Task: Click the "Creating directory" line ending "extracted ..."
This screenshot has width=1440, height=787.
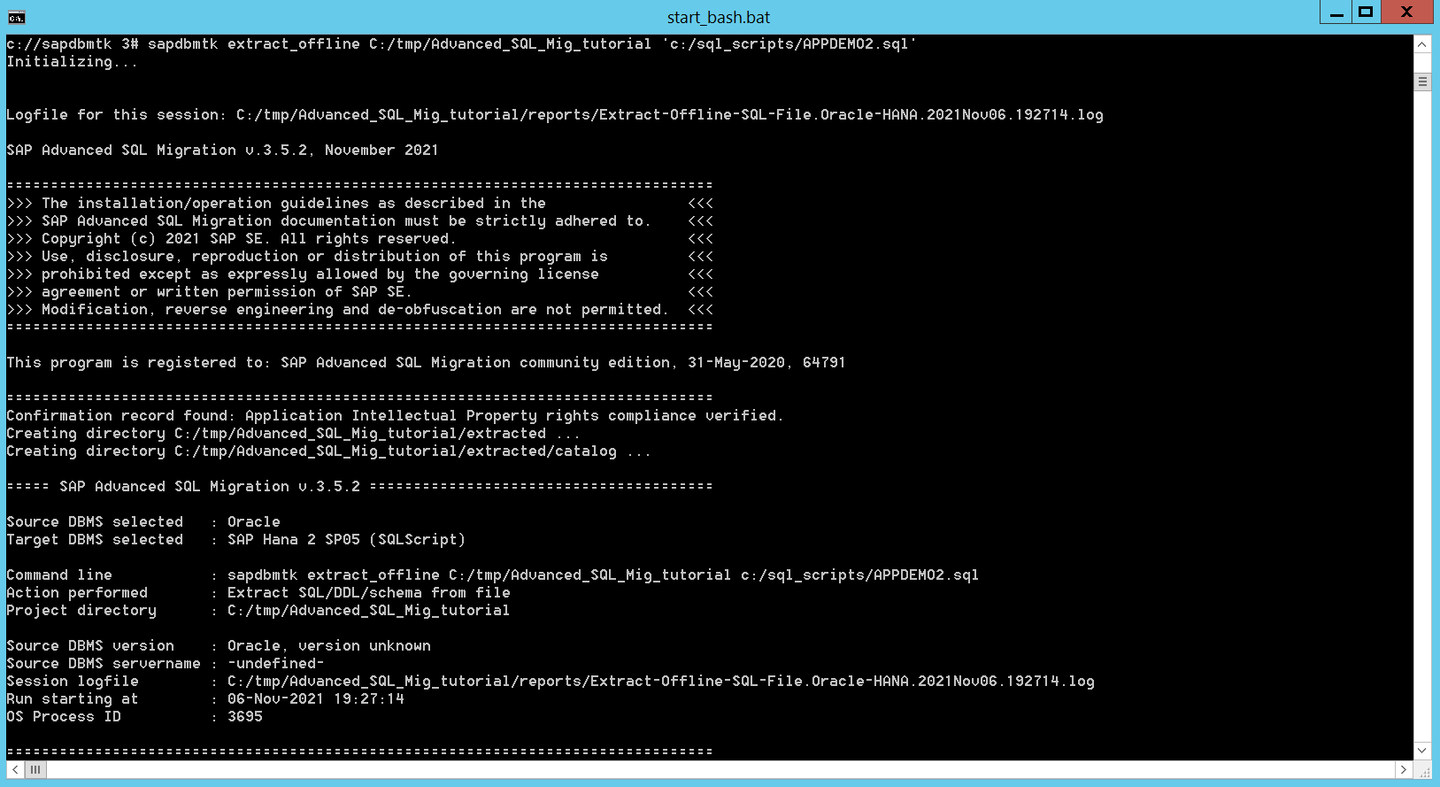Action: point(293,434)
